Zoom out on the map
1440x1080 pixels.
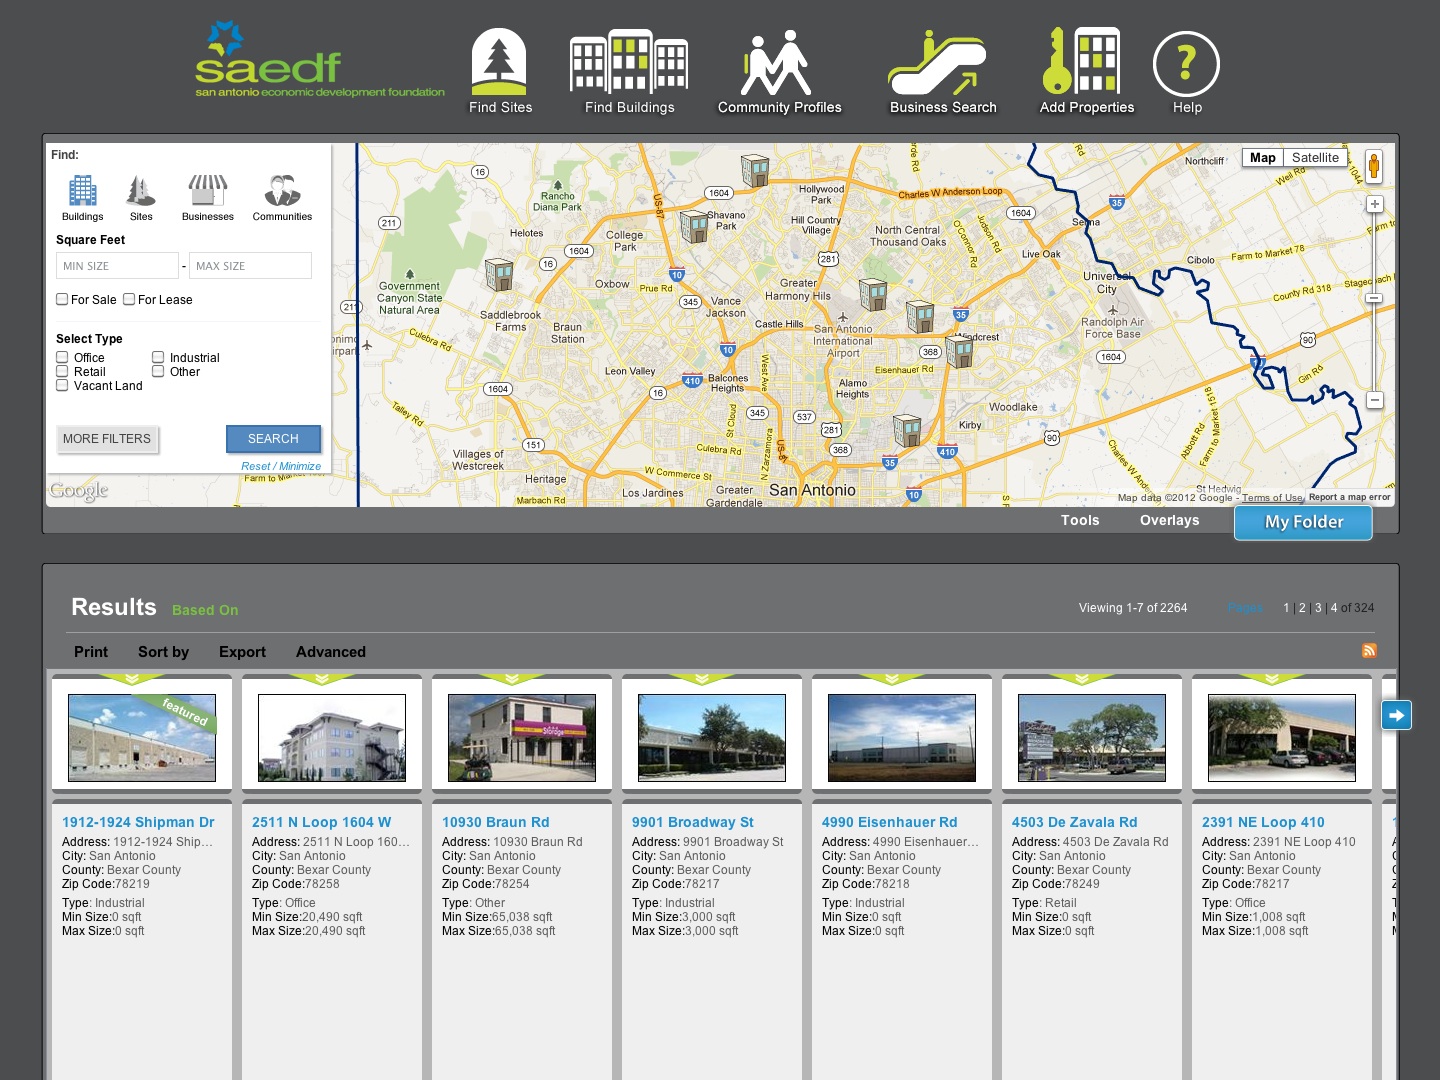tap(1375, 400)
